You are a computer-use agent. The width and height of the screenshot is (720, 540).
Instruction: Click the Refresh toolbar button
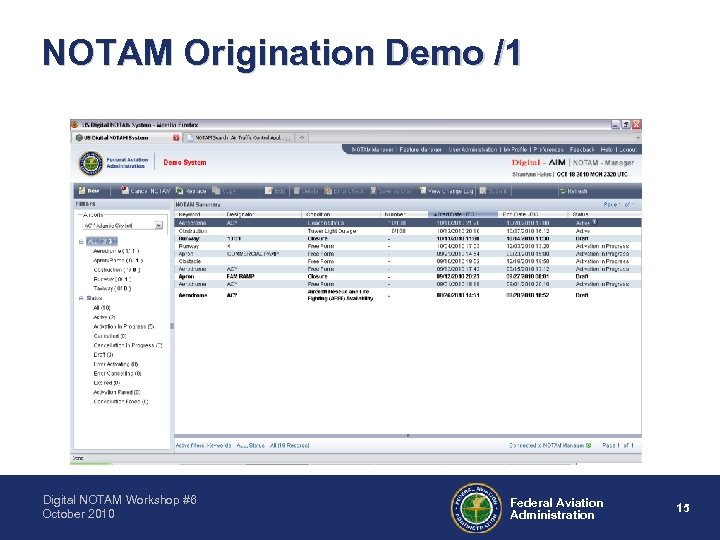tap(574, 191)
